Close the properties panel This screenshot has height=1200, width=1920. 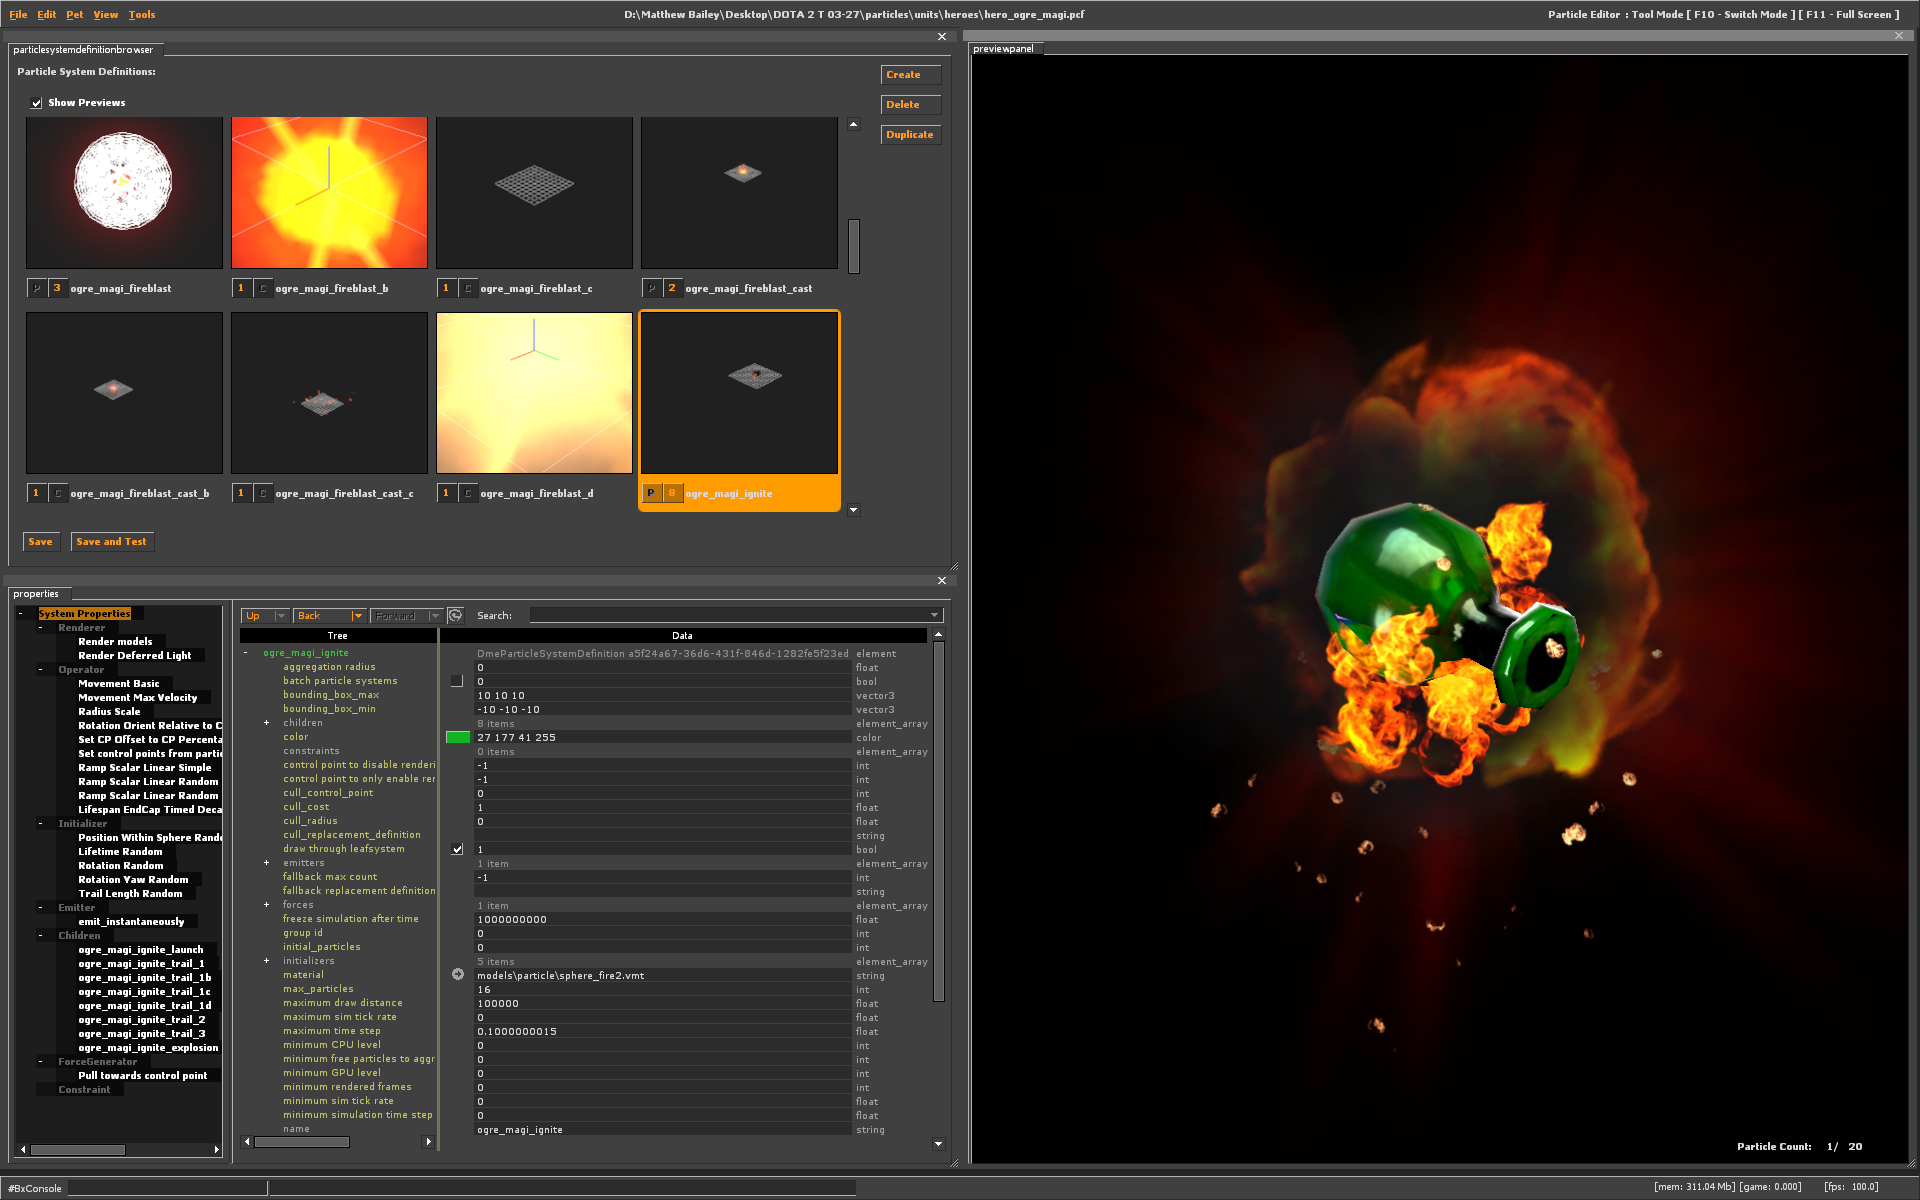pos(941,581)
